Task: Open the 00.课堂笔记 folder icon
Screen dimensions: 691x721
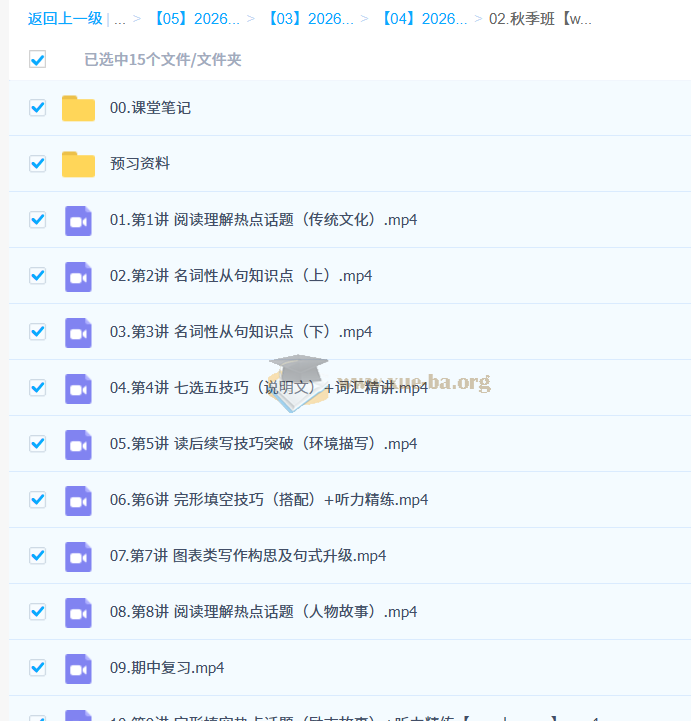Action: click(78, 108)
